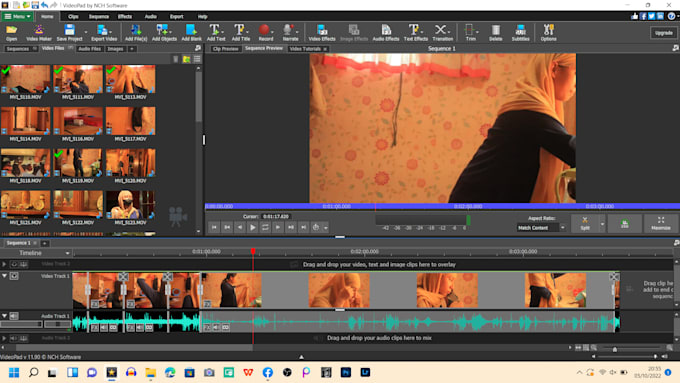Viewport: 680px width, 383px height.
Task: Click the Add Text tool
Action: click(216, 33)
